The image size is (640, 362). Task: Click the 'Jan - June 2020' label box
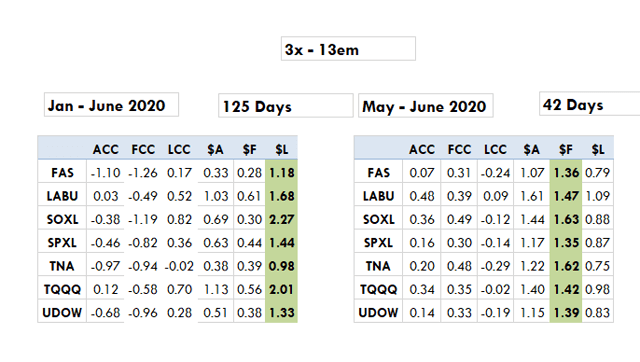pos(111,105)
